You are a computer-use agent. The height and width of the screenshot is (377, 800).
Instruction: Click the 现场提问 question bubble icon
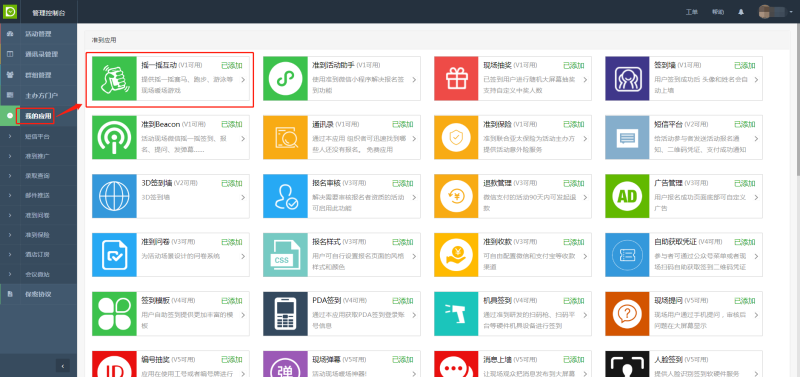(x=627, y=314)
